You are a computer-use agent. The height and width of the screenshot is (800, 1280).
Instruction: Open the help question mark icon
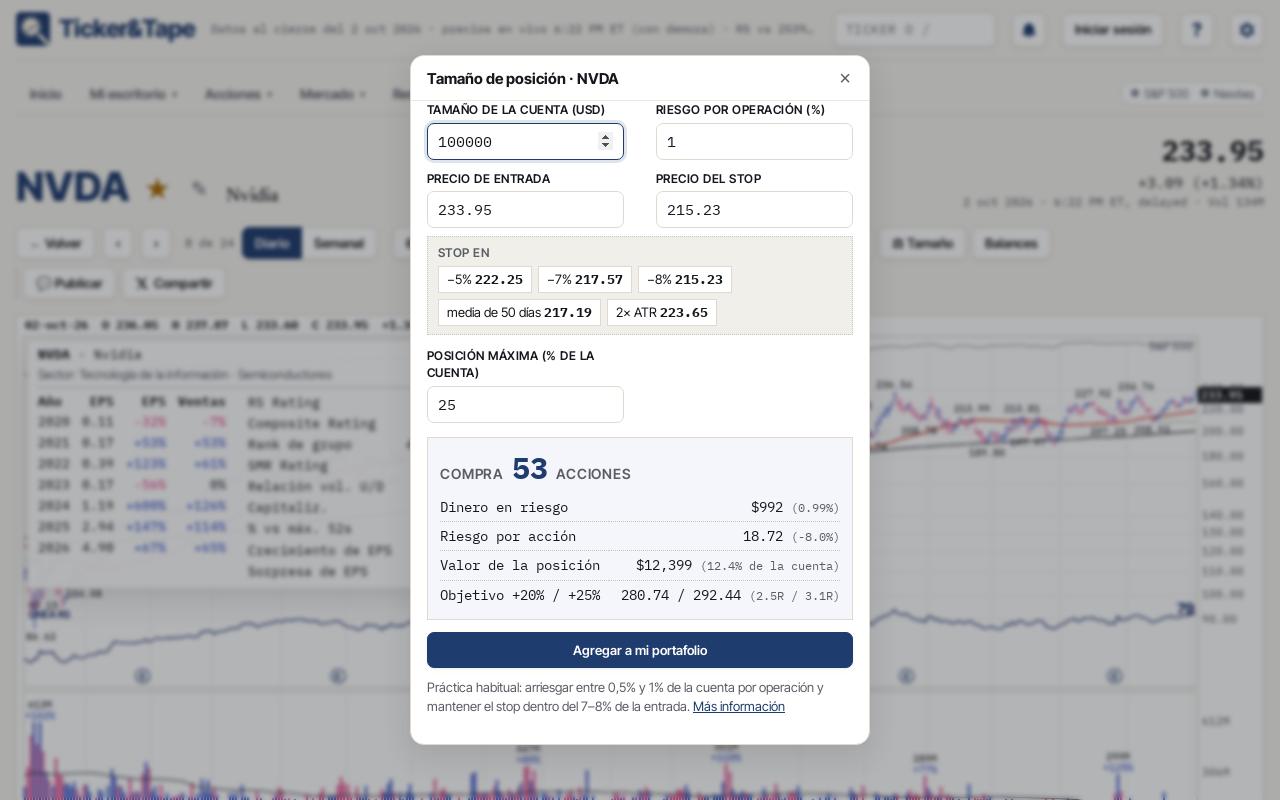coord(1197,30)
